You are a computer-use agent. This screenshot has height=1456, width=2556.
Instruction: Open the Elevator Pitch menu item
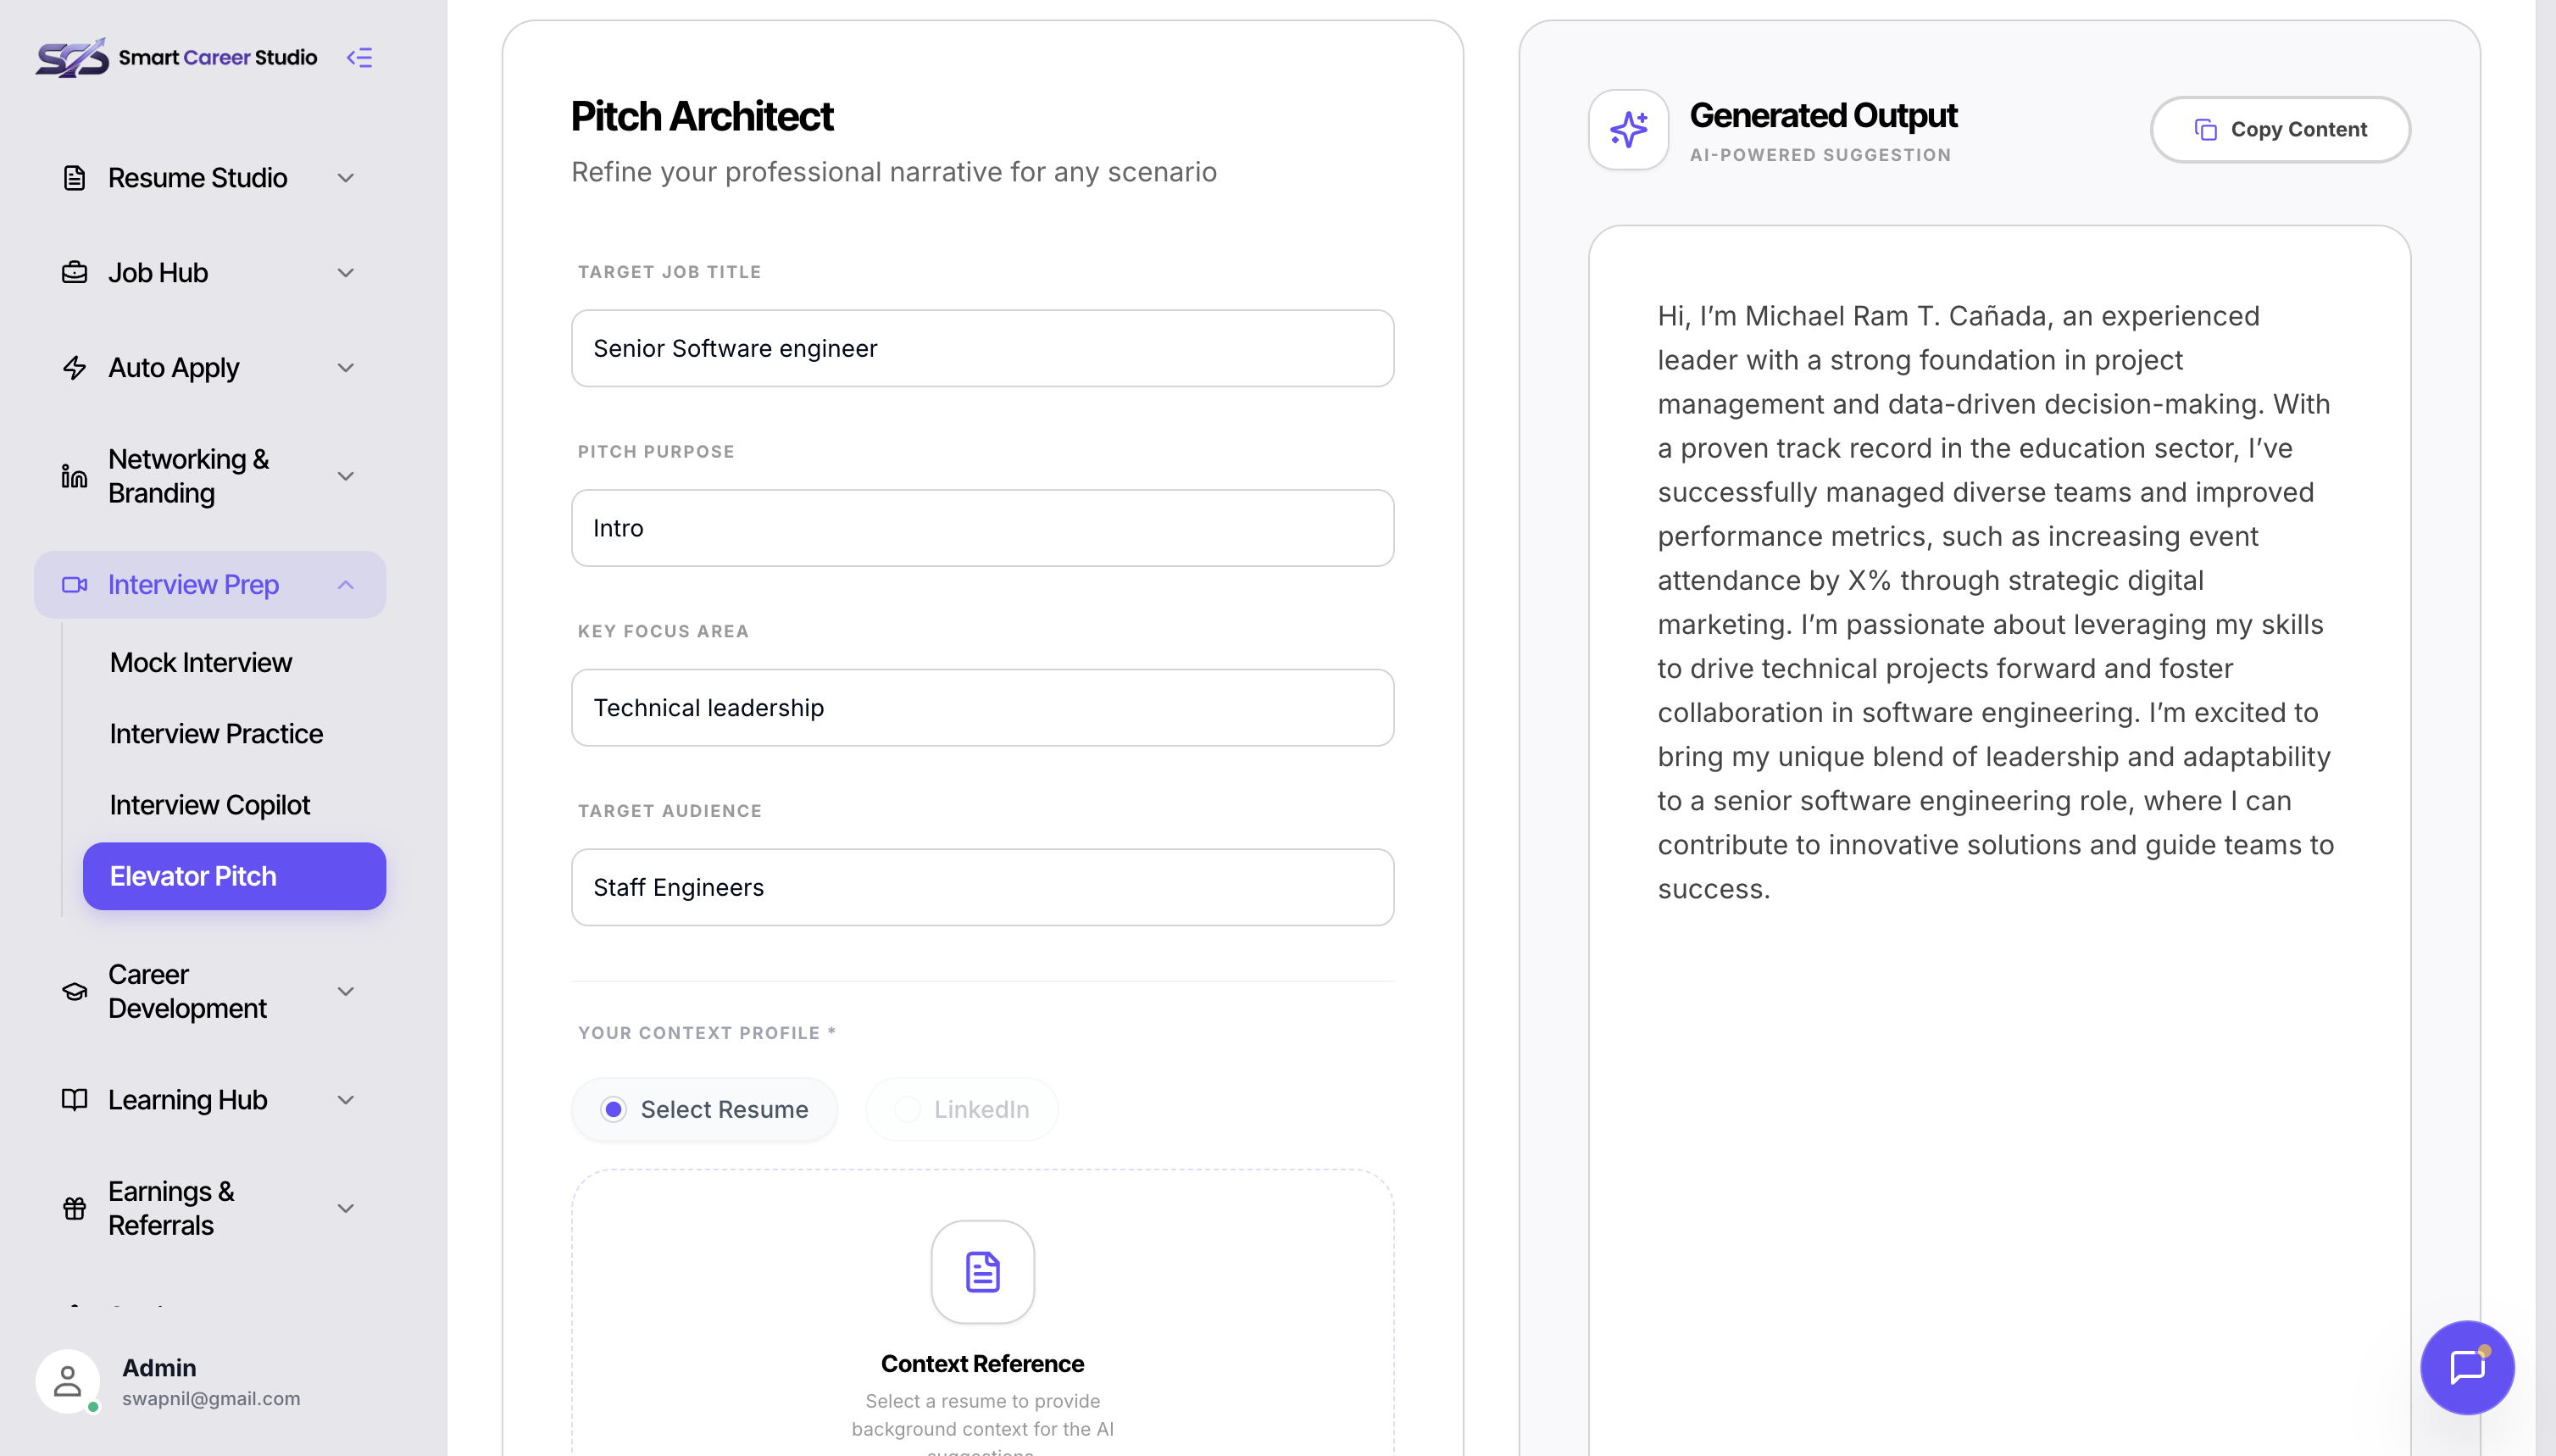(x=234, y=876)
